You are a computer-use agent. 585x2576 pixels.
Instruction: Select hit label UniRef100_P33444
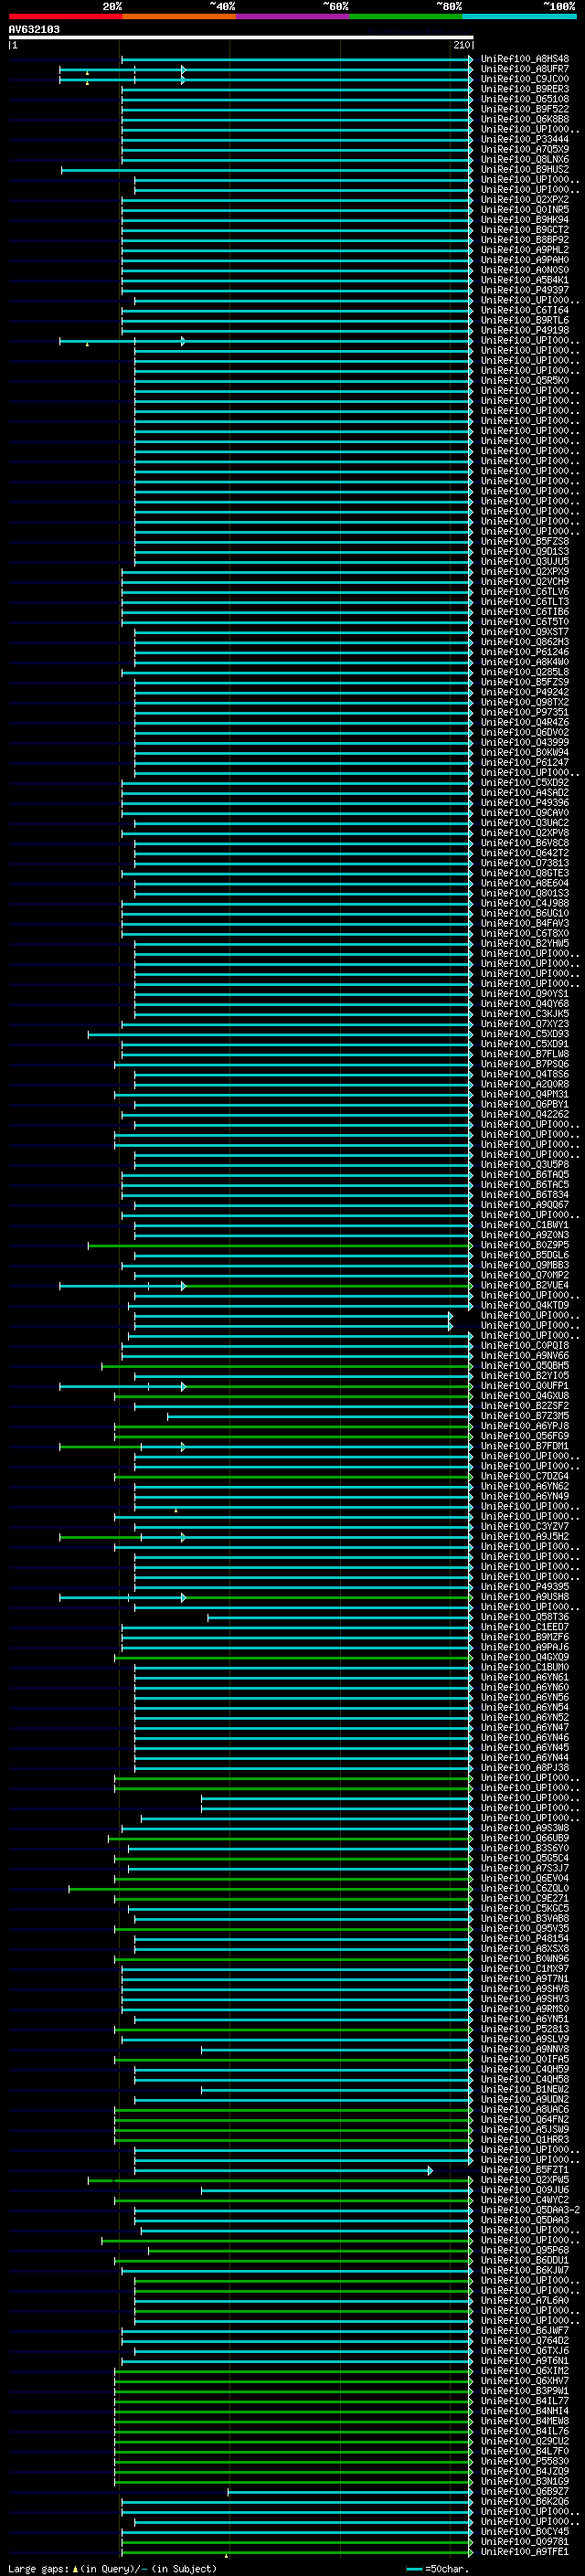point(525,139)
